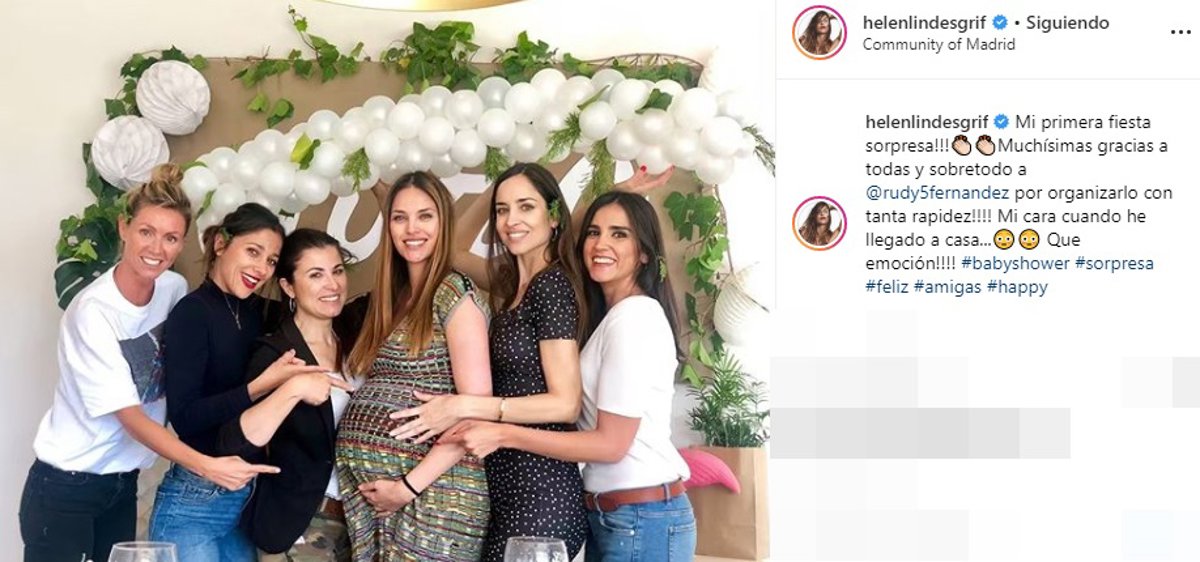1200x562 pixels.
Task: Click the baby shower group photo
Action: pyautogui.click(x=385, y=281)
